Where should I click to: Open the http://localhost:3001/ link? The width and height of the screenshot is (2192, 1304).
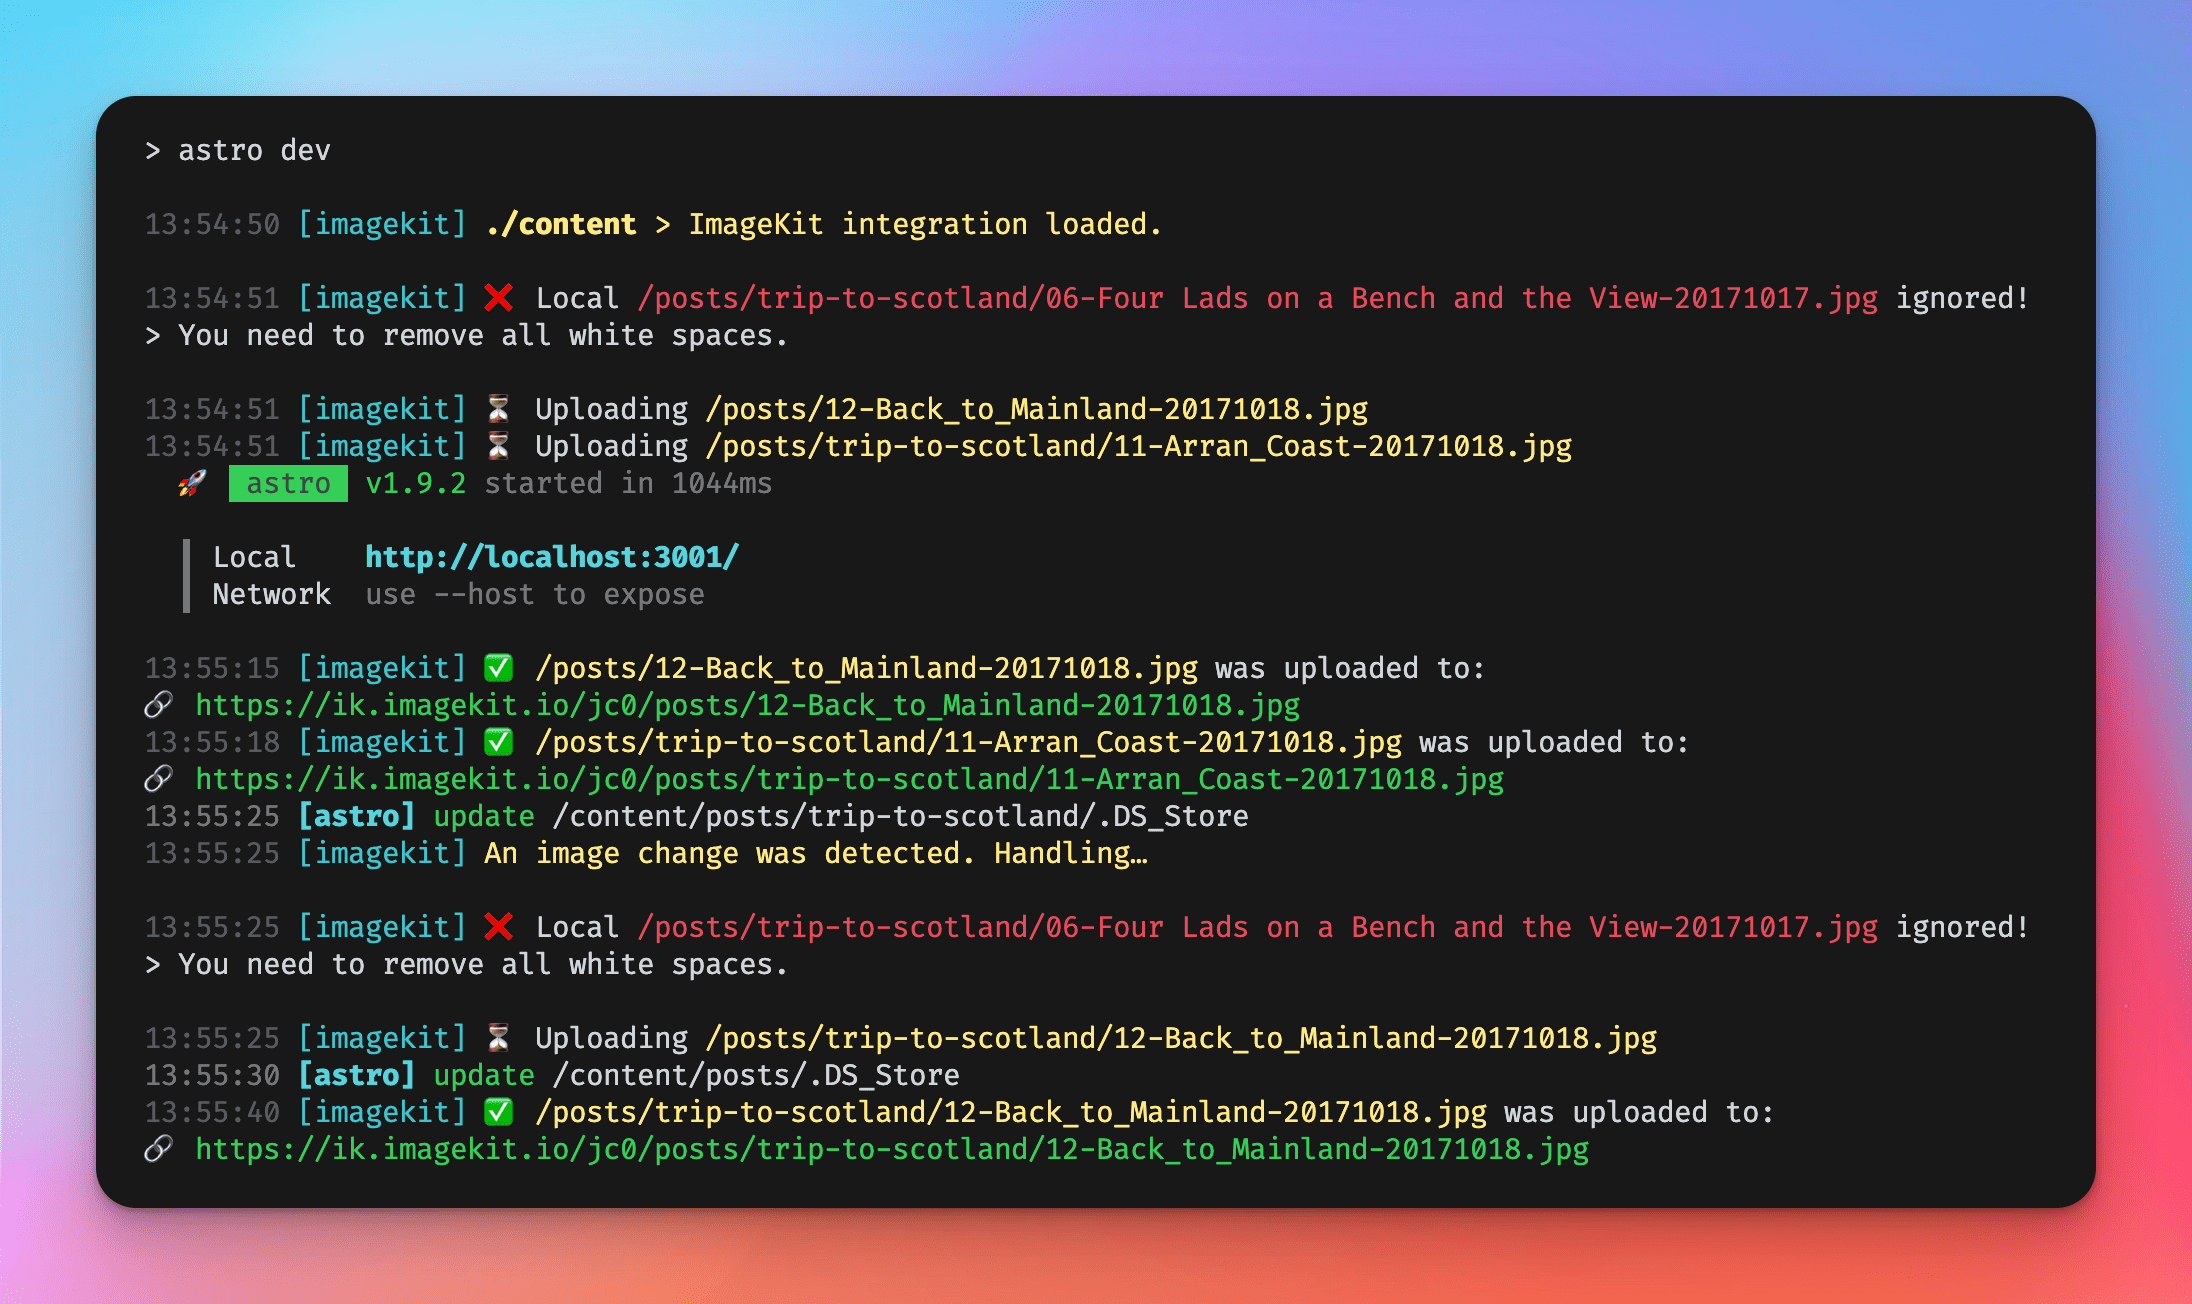552,557
